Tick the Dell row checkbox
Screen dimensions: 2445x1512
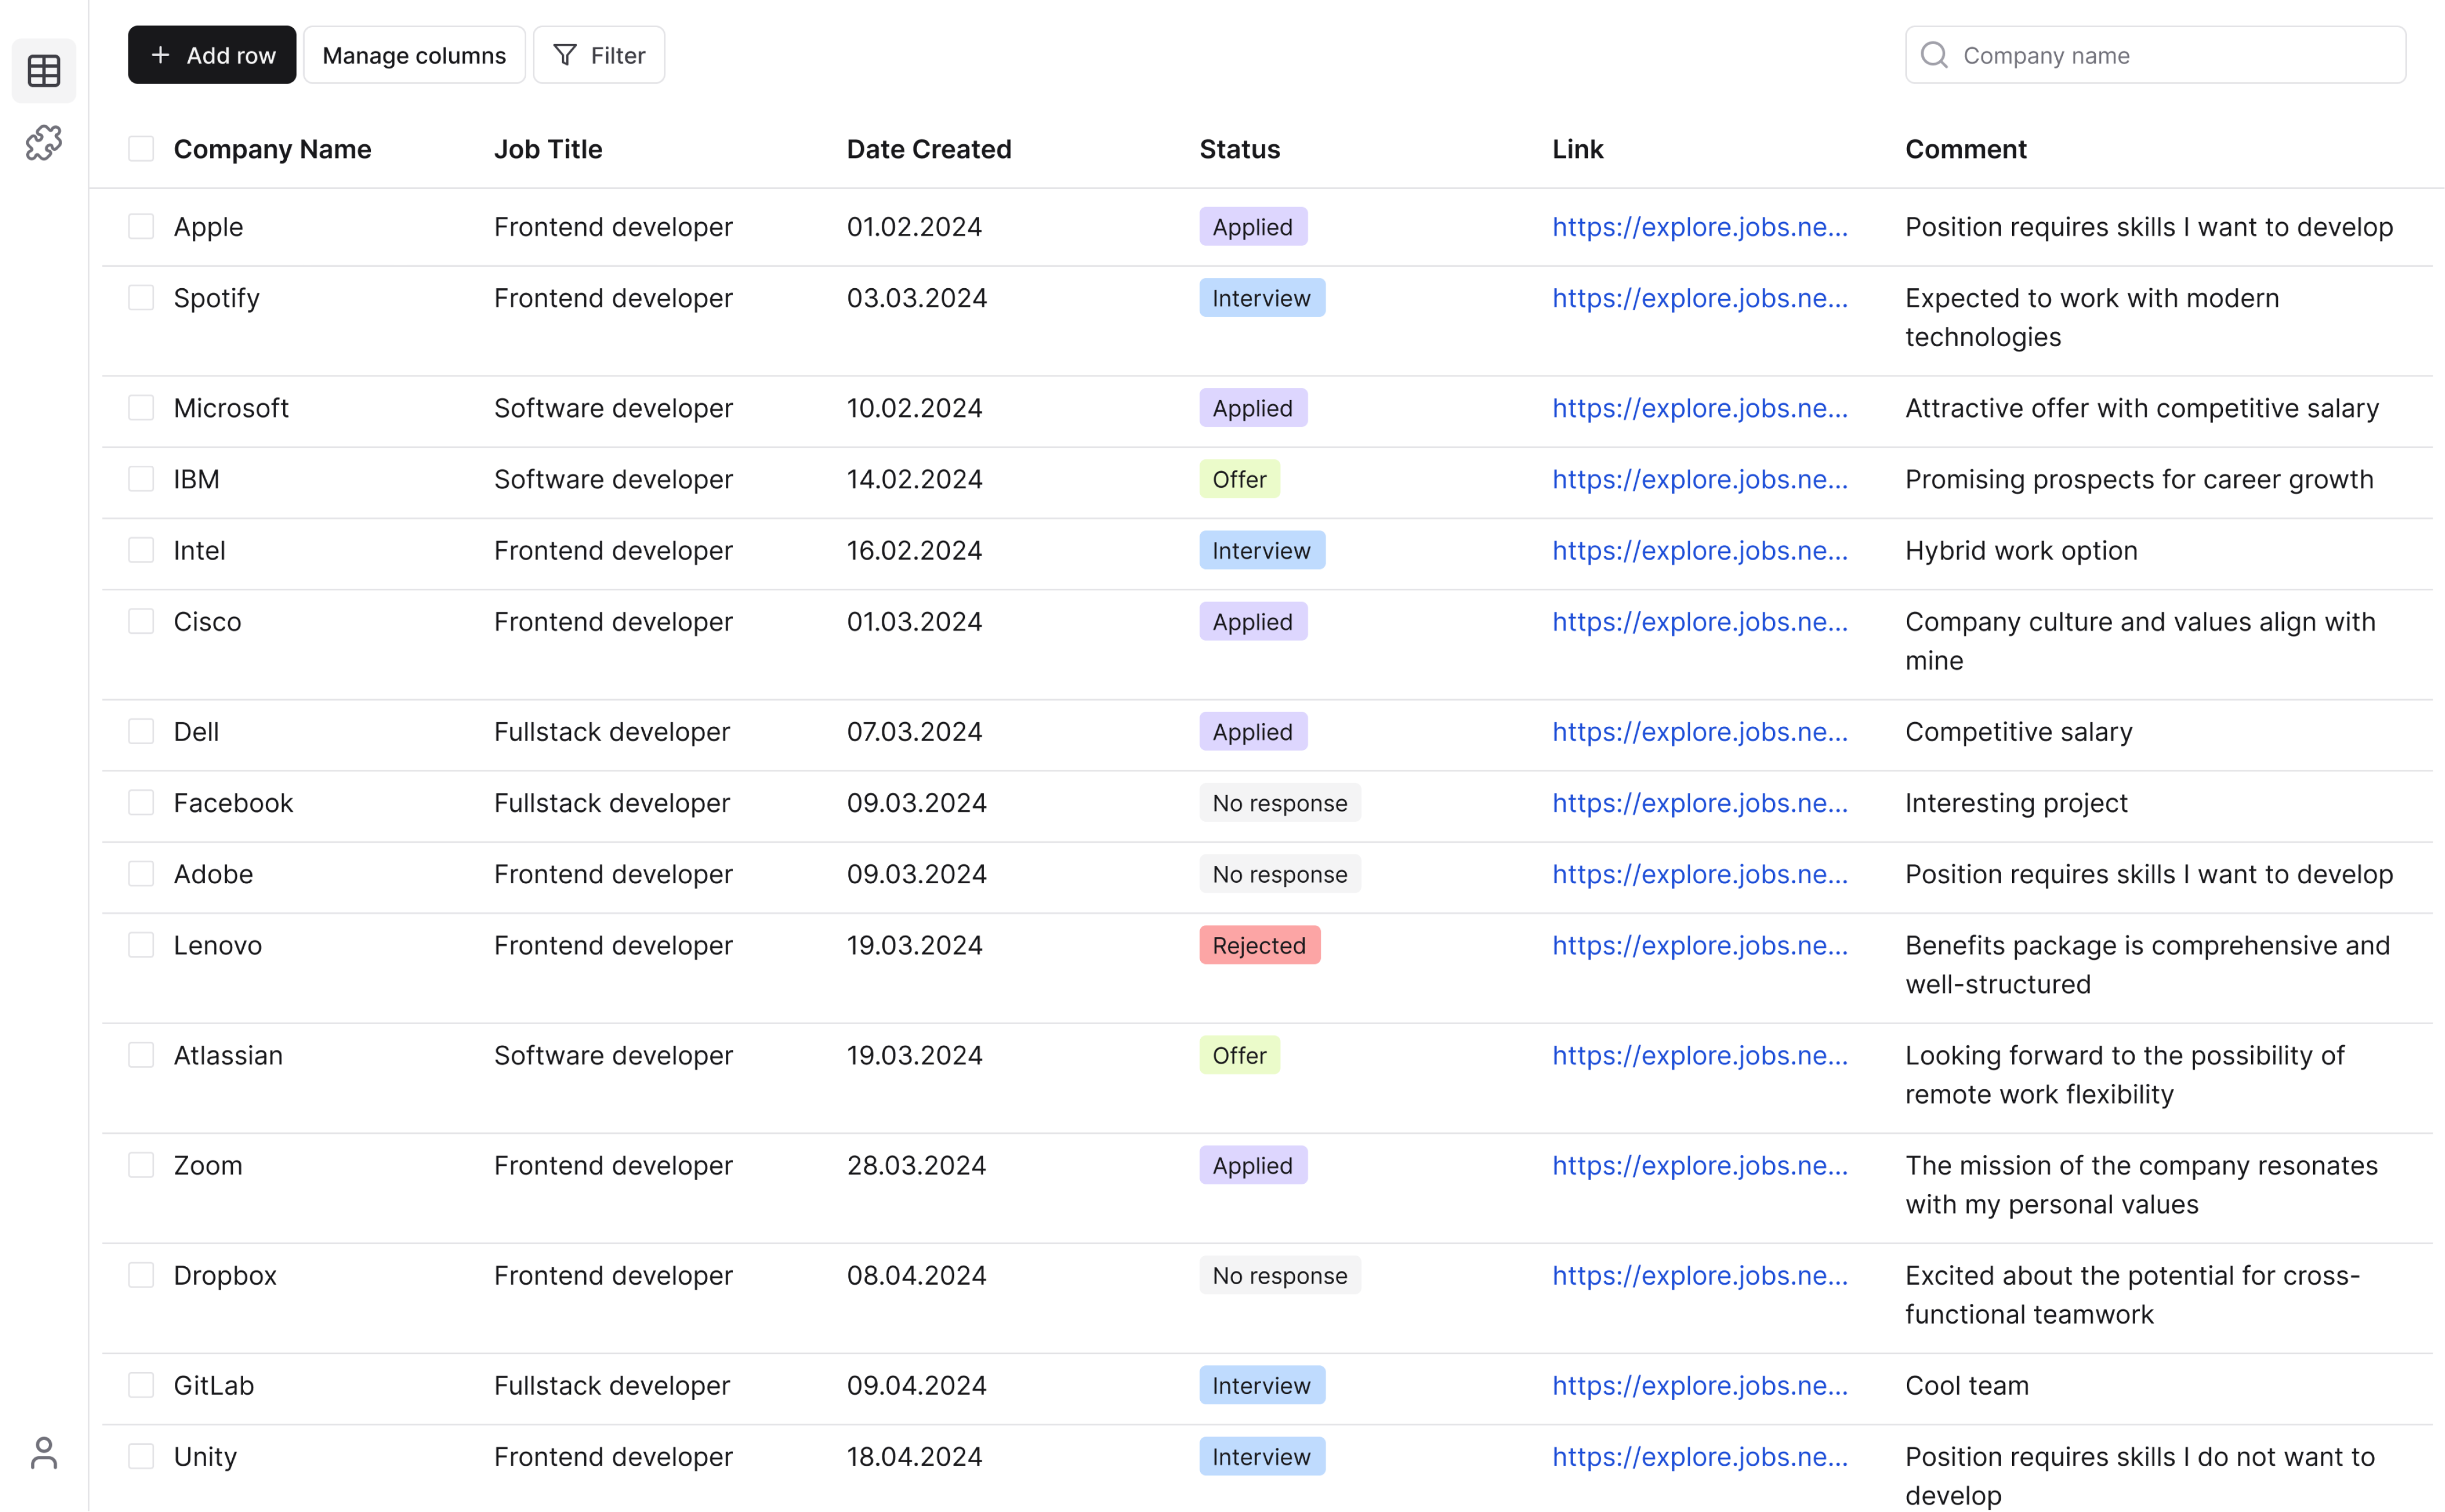(141, 731)
